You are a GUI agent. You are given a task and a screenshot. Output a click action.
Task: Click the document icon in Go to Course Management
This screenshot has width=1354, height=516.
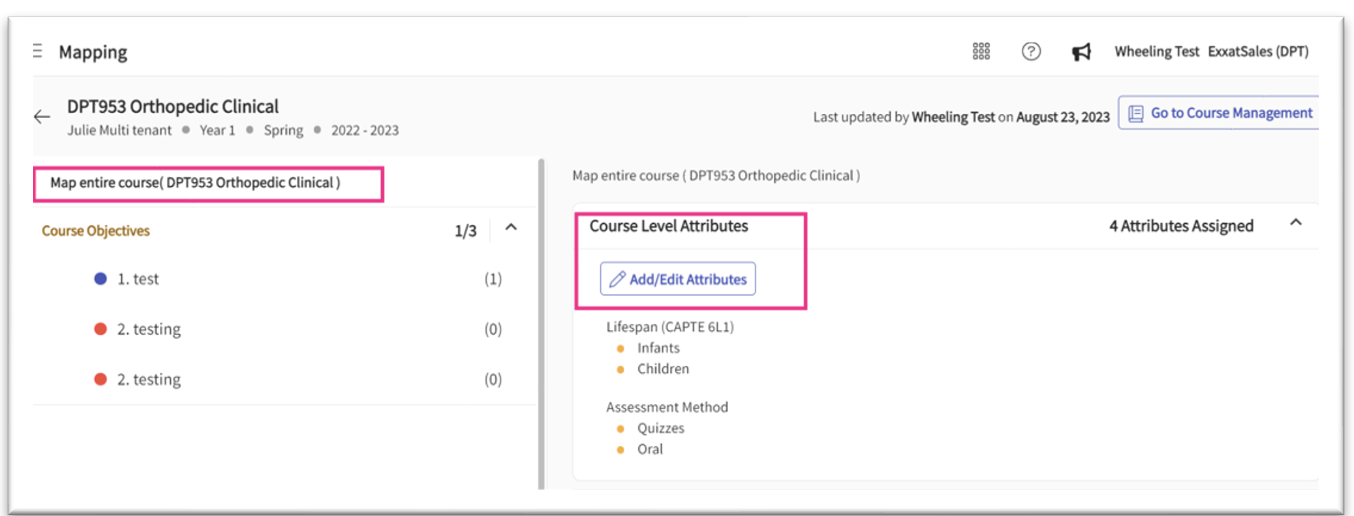pos(1135,114)
